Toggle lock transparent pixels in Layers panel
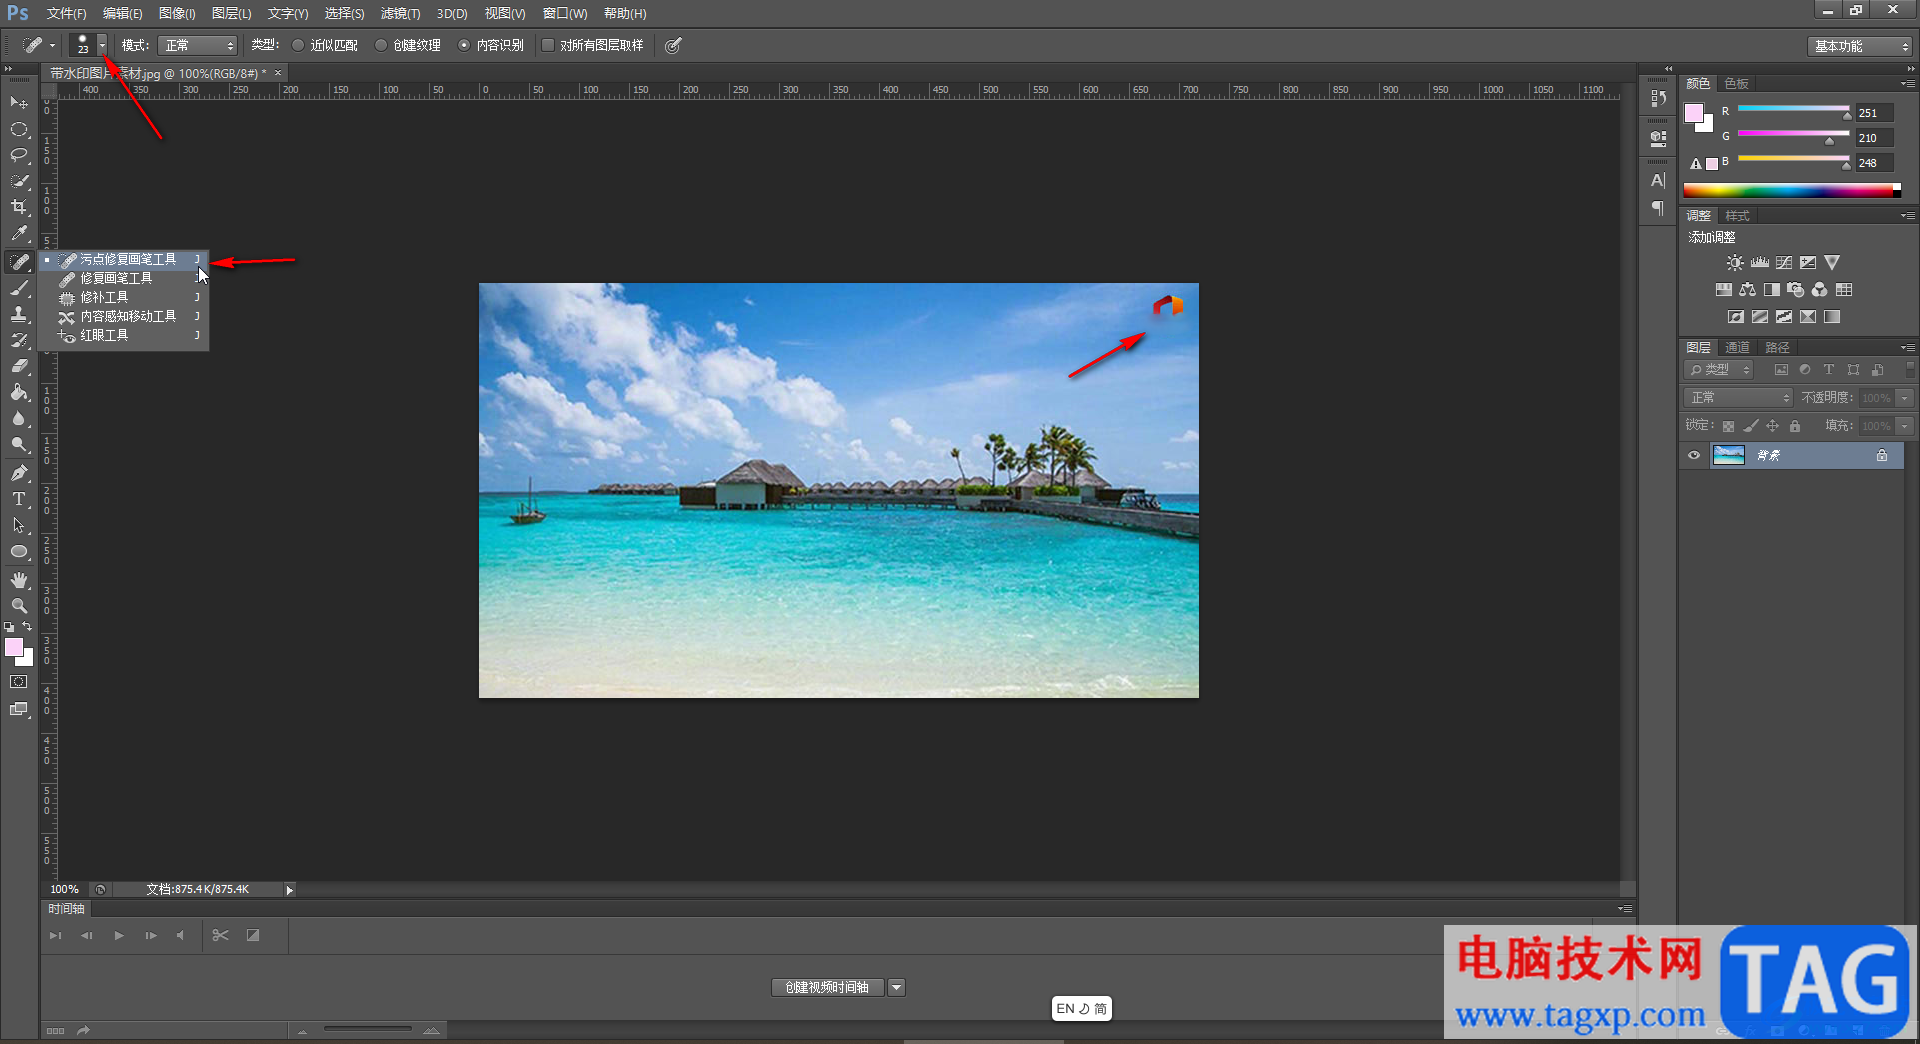Screen dimensions: 1920x1044 point(1728,426)
